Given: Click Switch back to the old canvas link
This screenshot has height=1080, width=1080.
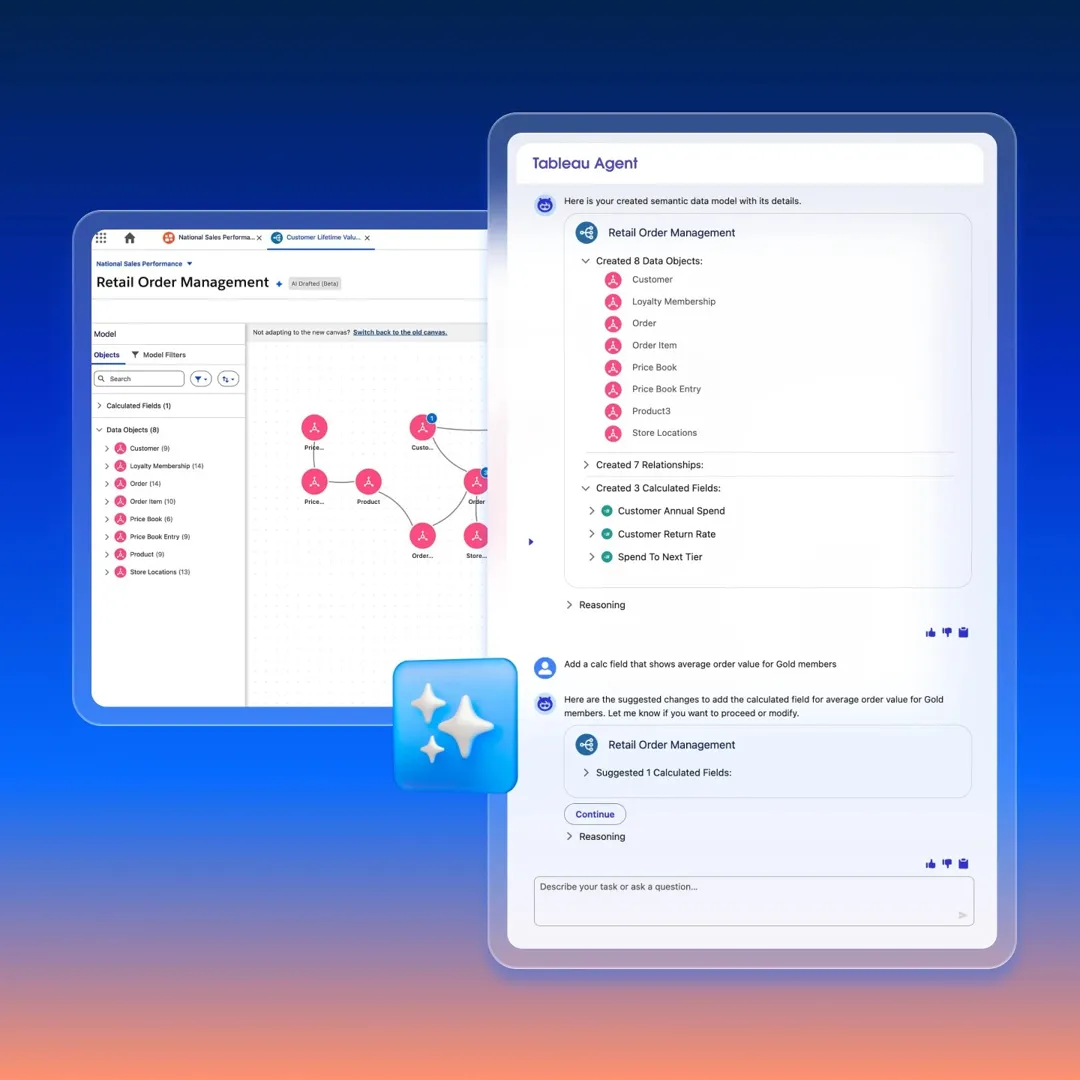Looking at the screenshot, I should point(400,333).
